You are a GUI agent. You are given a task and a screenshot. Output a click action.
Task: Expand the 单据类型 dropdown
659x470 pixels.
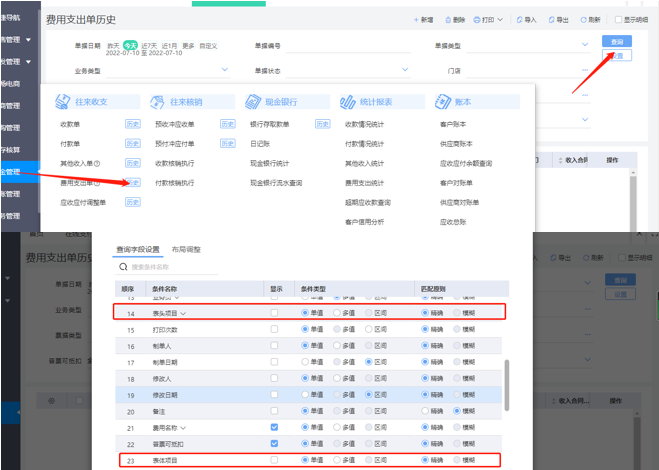pyautogui.click(x=585, y=45)
